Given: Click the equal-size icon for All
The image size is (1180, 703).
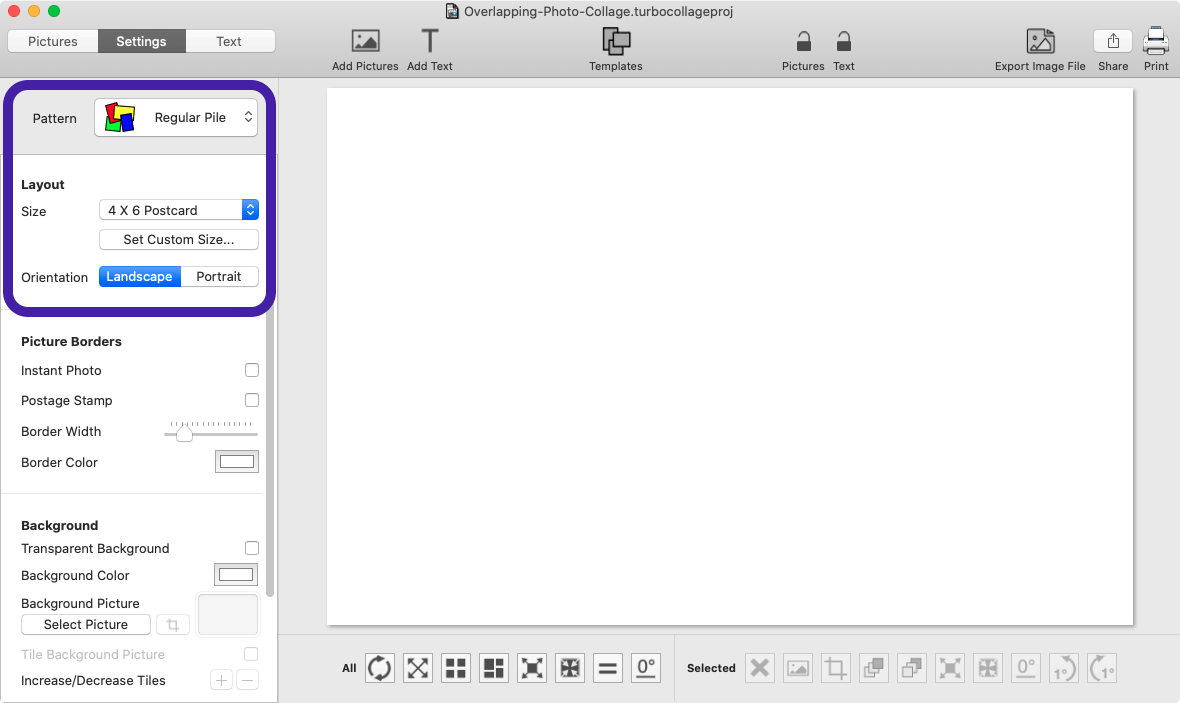Looking at the screenshot, I should [608, 668].
